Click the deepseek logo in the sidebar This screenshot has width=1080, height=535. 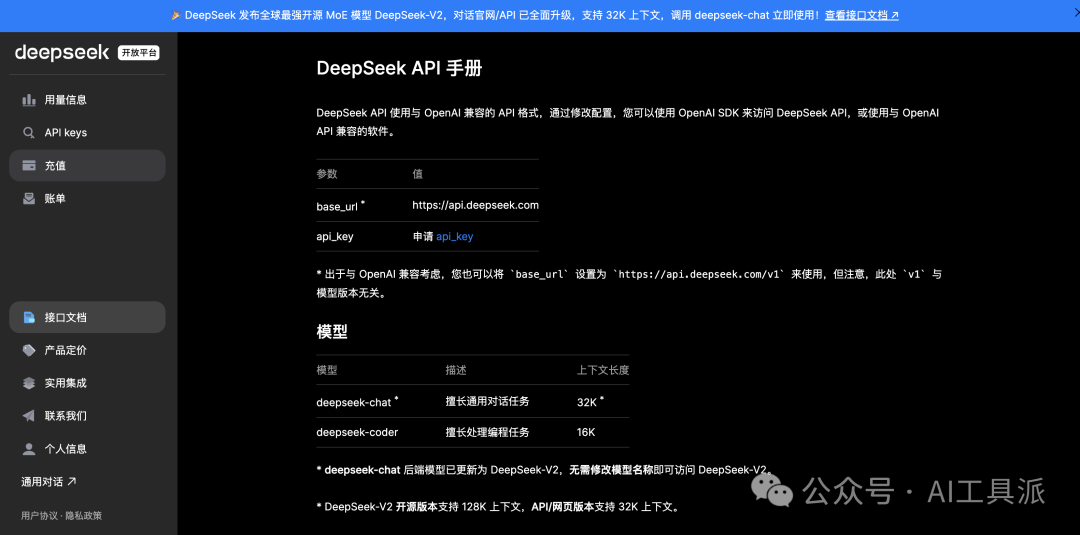[x=62, y=52]
